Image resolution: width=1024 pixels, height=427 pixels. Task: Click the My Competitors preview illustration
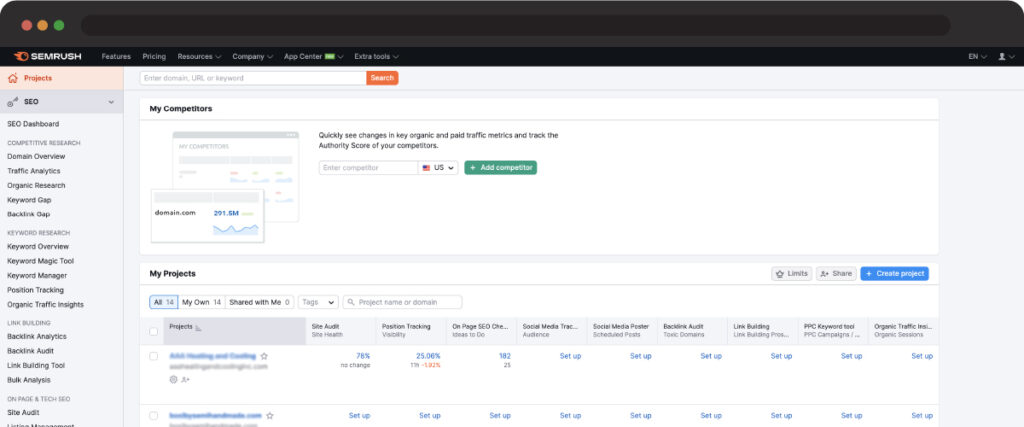point(225,187)
